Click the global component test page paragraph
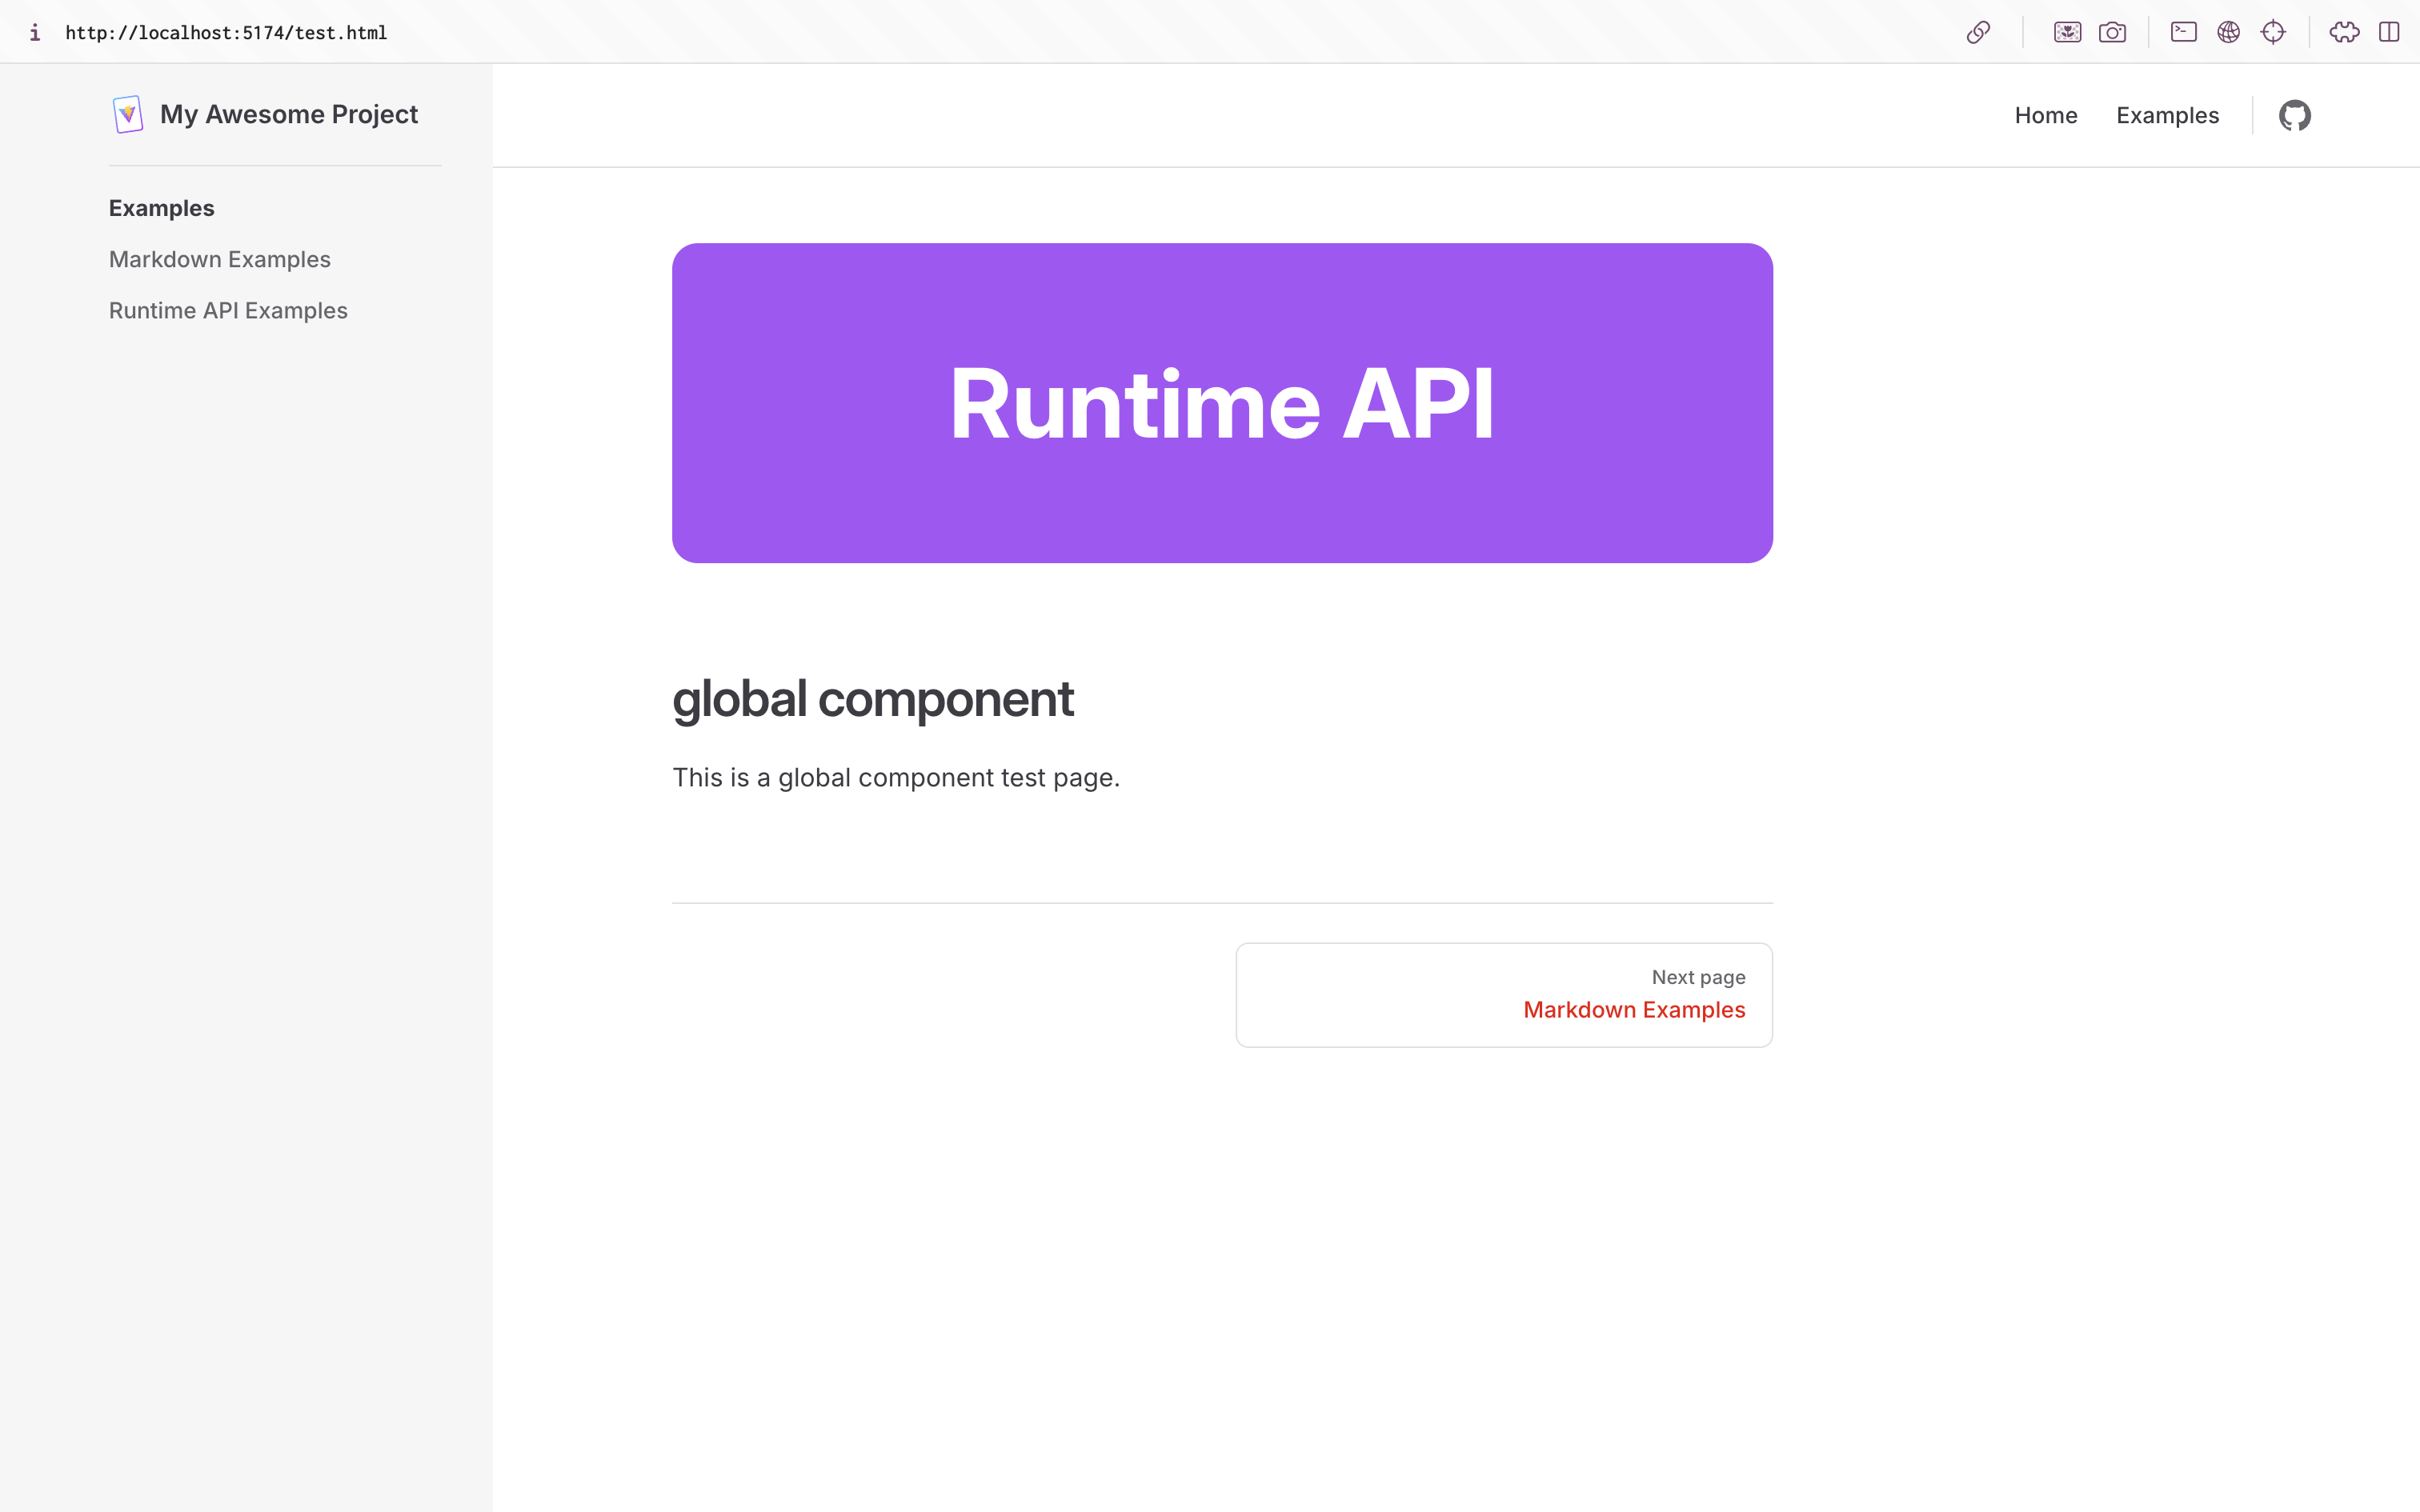2420x1512 pixels. click(x=896, y=777)
